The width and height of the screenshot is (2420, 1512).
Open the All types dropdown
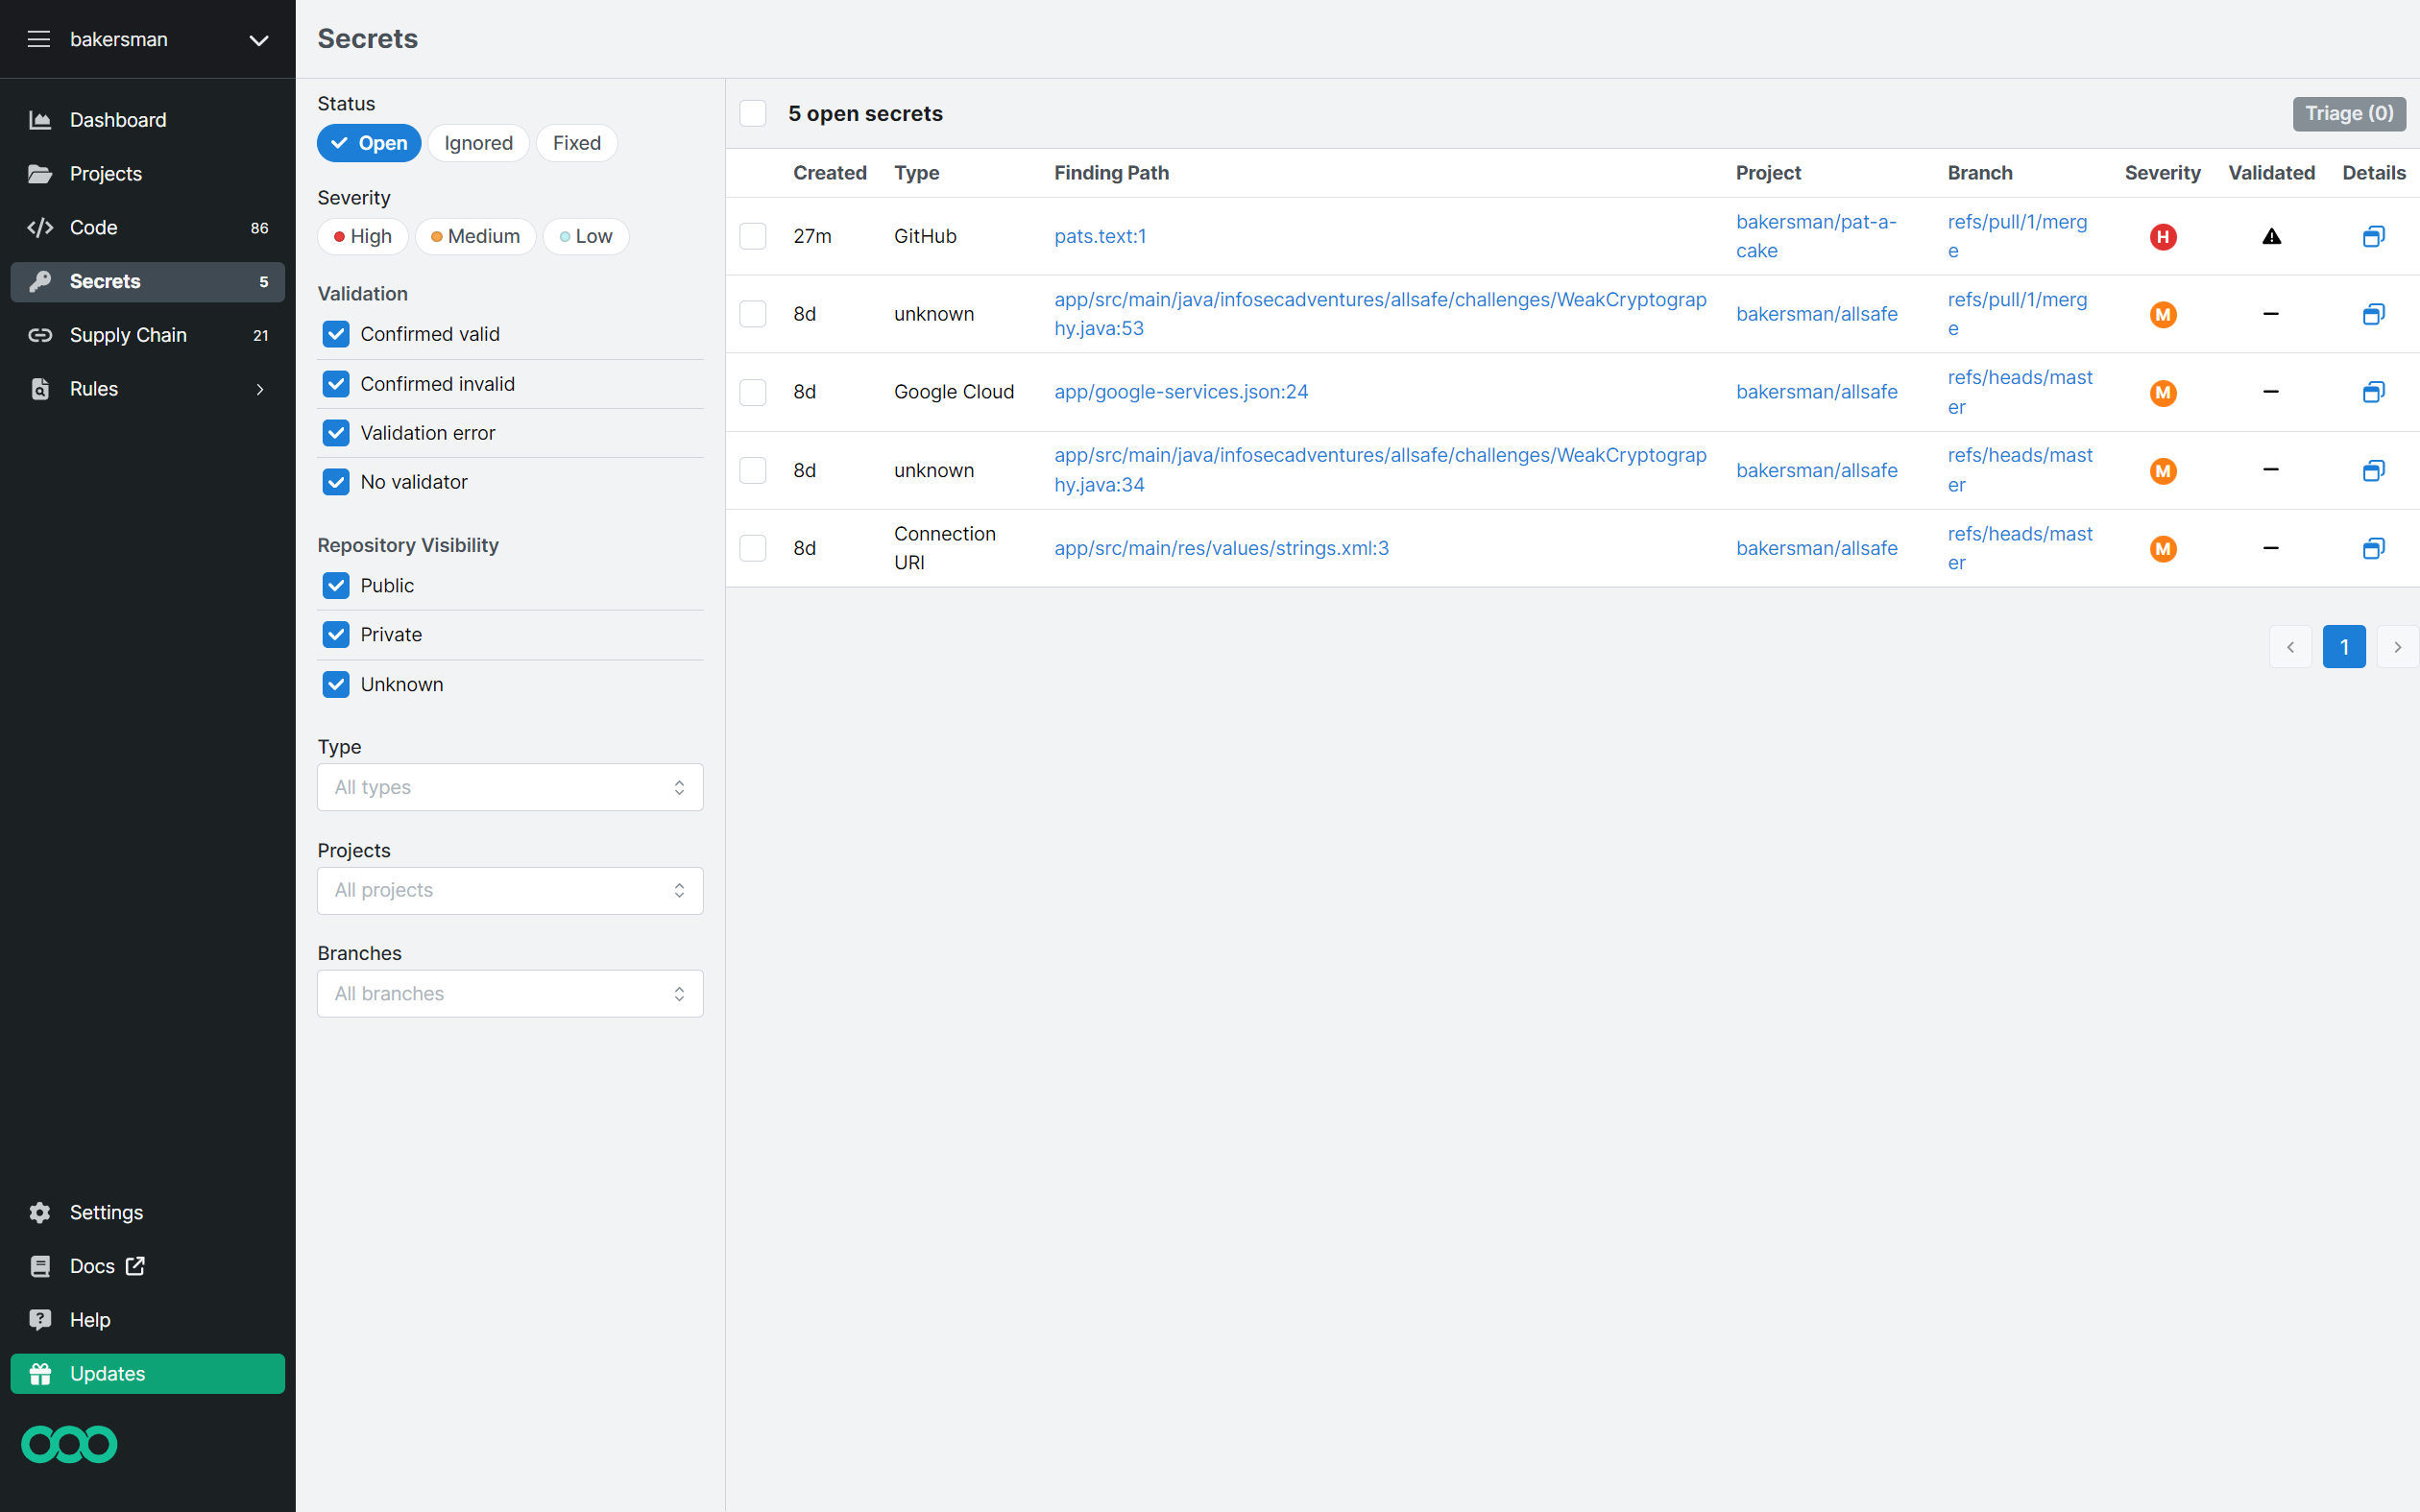click(509, 787)
